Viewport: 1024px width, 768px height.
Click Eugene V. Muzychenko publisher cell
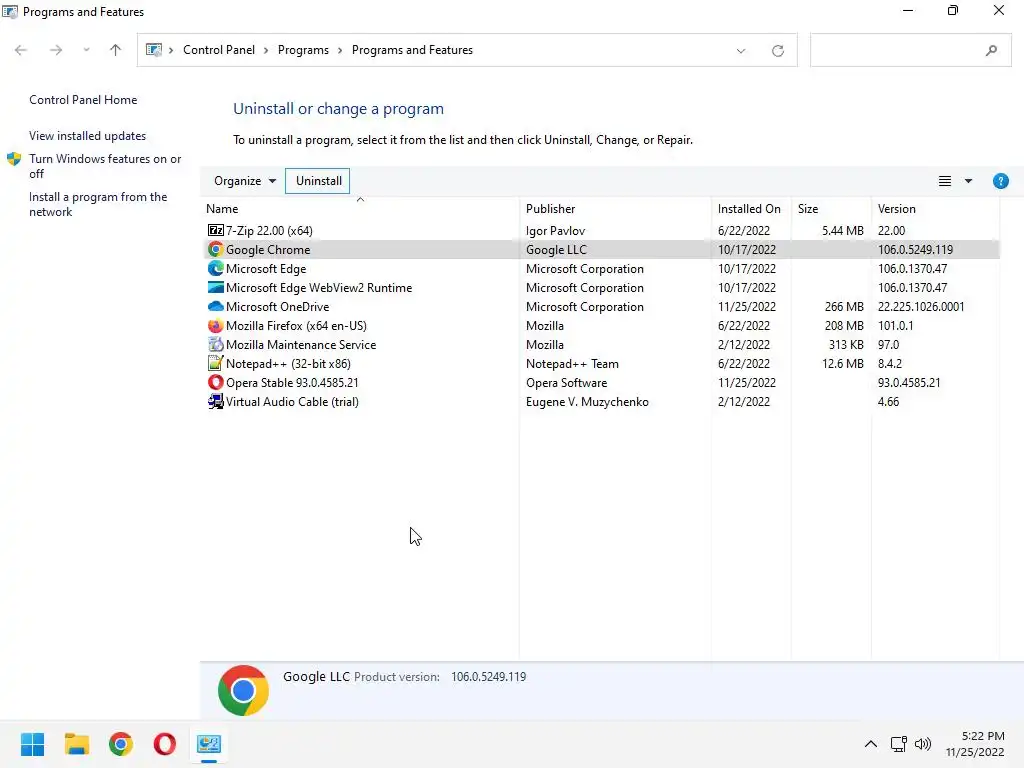point(587,402)
